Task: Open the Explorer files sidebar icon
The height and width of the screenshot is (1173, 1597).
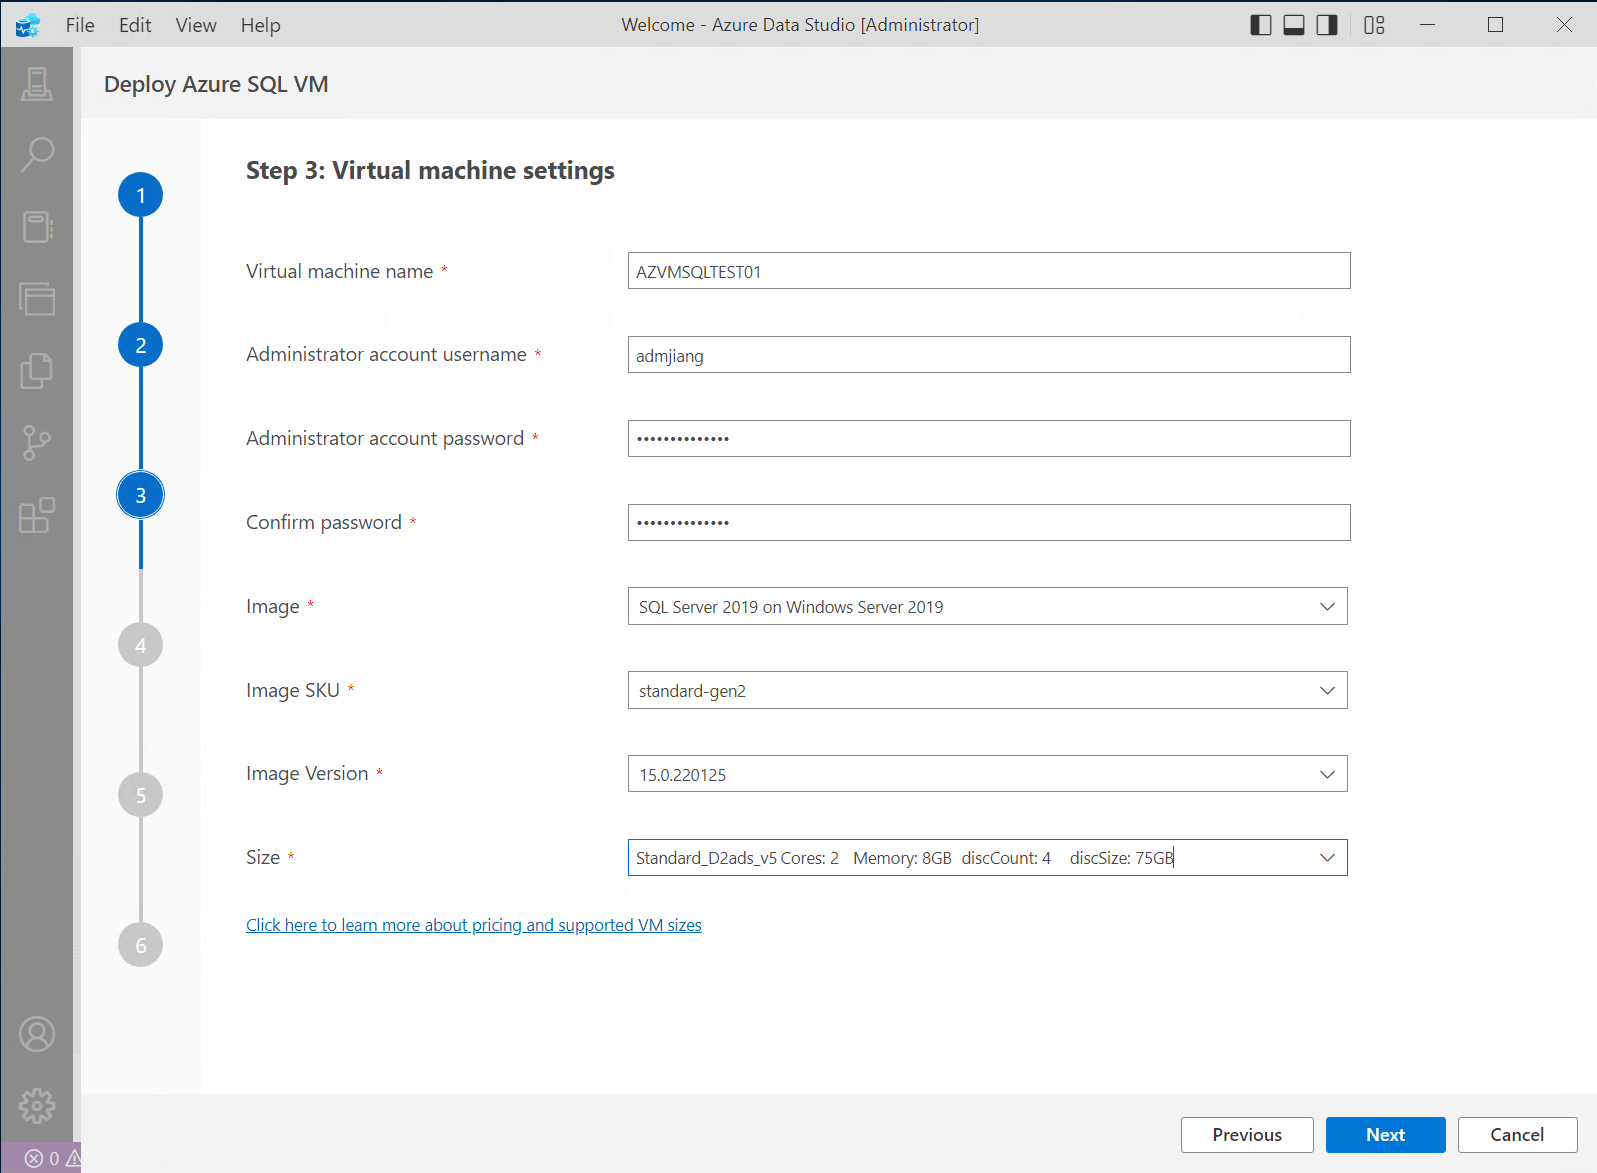Action: pos(37,371)
